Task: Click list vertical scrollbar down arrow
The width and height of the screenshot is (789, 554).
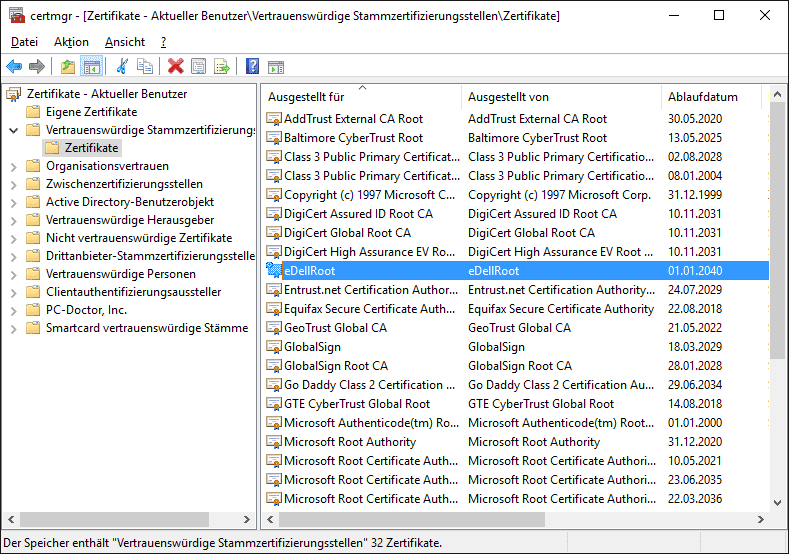Action: pos(777,502)
